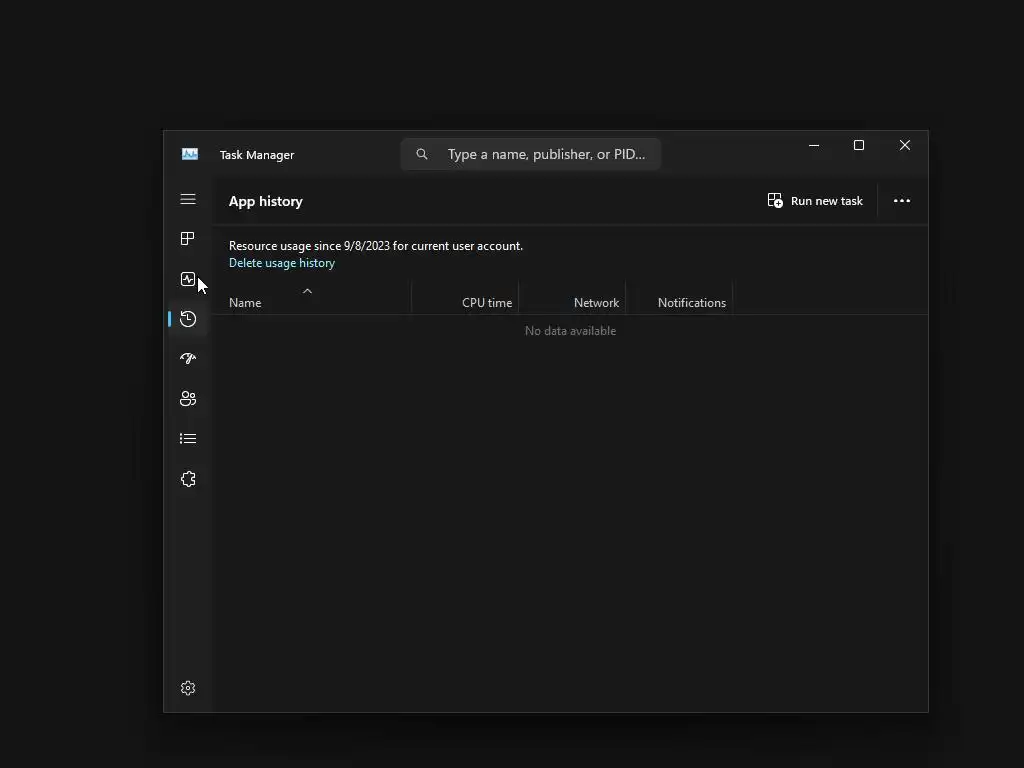This screenshot has width=1024, height=768.
Task: Select the App history sidebar icon
Action: (x=187, y=319)
